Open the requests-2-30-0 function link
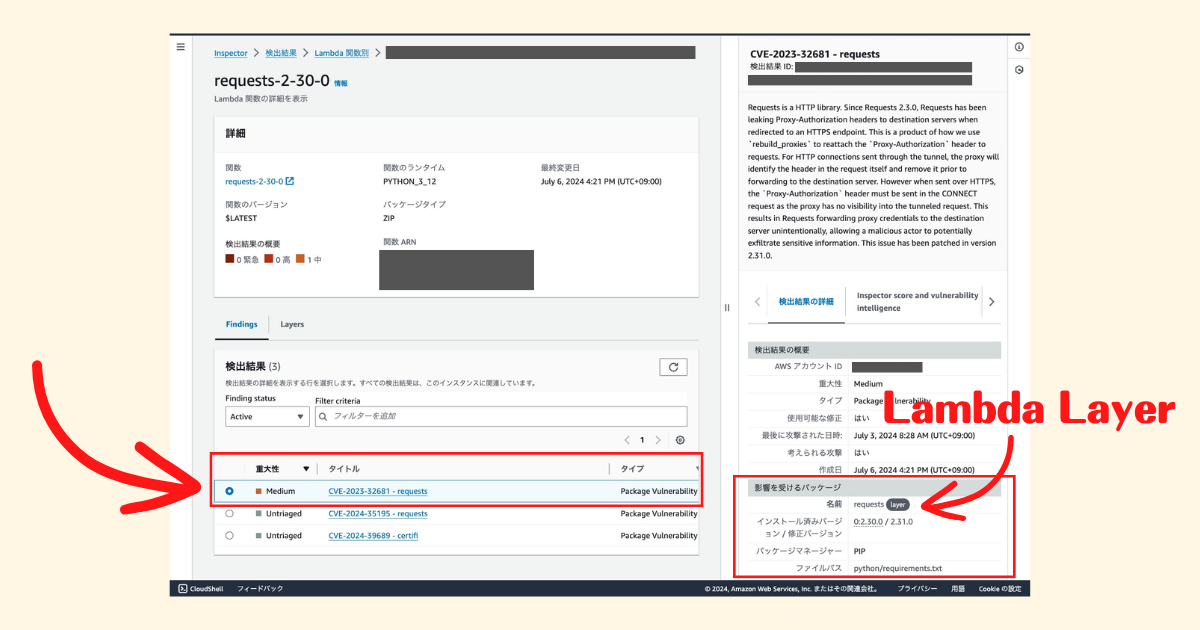The image size is (1200, 630). (x=254, y=181)
